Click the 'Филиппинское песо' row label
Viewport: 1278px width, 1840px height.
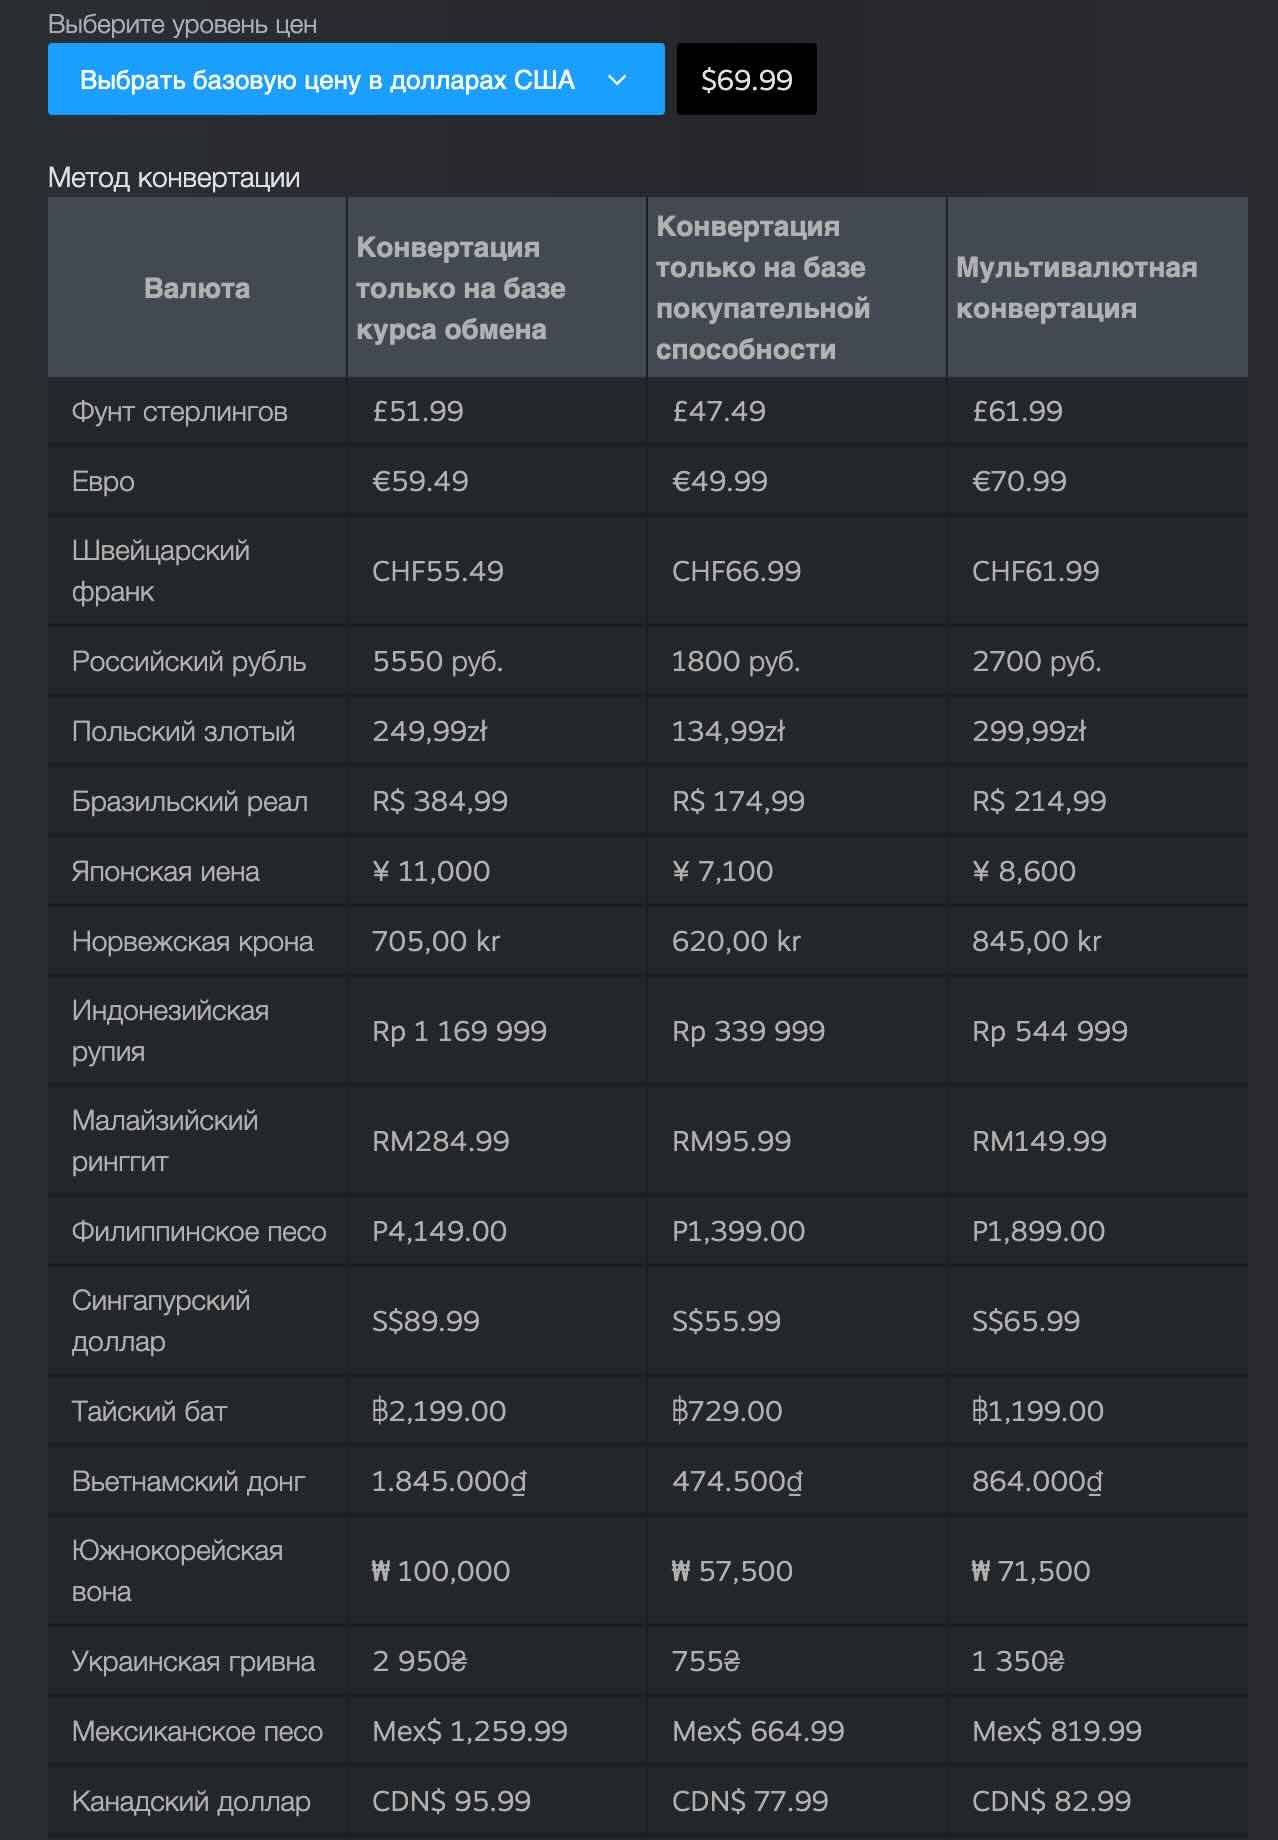click(x=199, y=1231)
